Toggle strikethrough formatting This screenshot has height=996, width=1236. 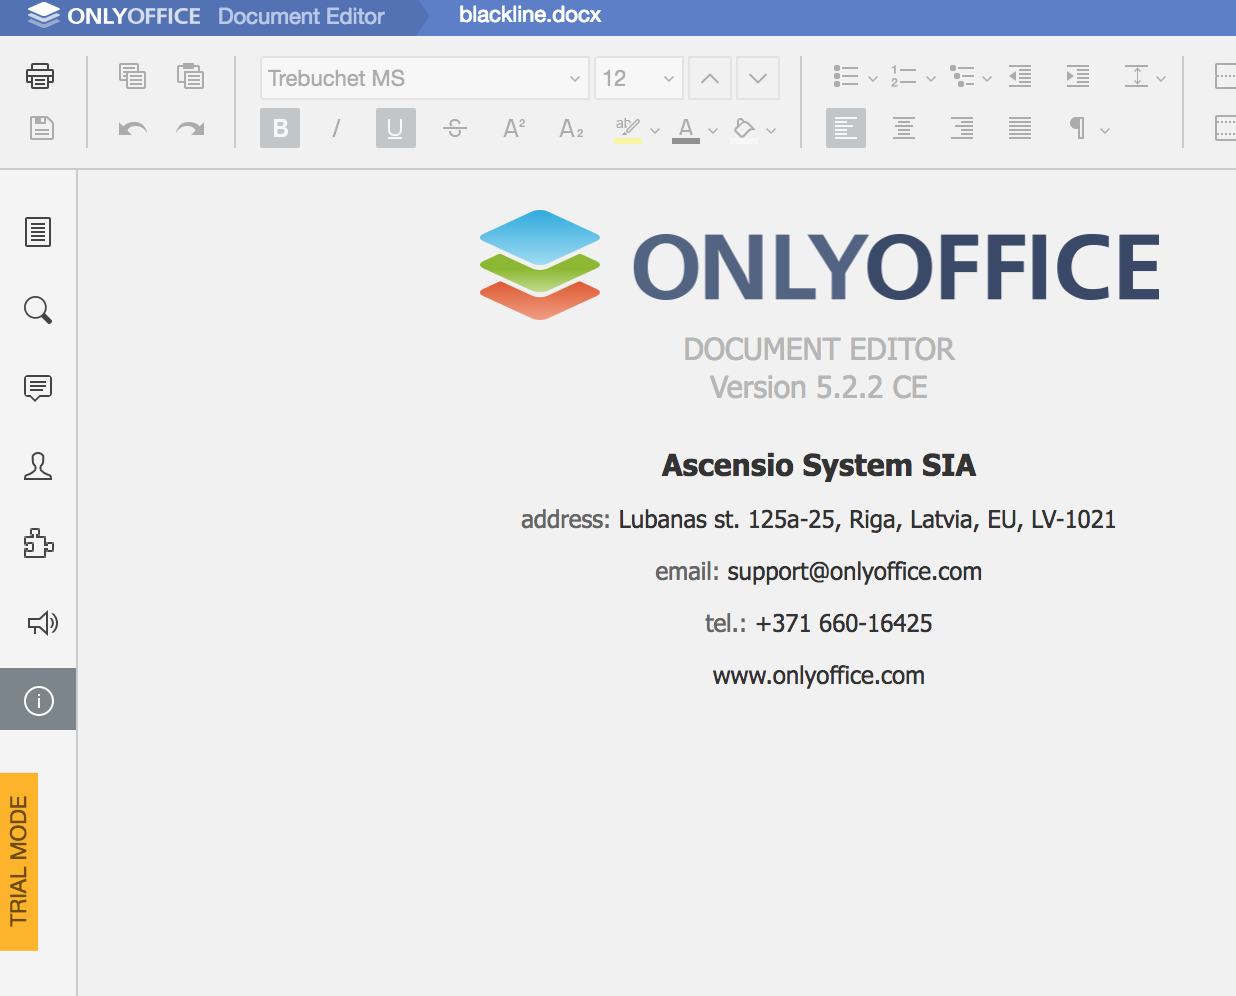pyautogui.click(x=454, y=128)
